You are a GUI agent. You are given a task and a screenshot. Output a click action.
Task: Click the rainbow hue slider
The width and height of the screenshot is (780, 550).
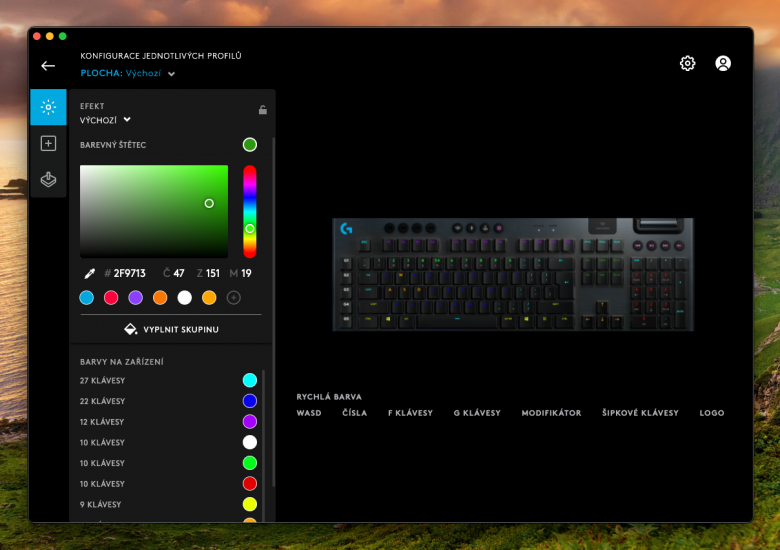coord(250,211)
